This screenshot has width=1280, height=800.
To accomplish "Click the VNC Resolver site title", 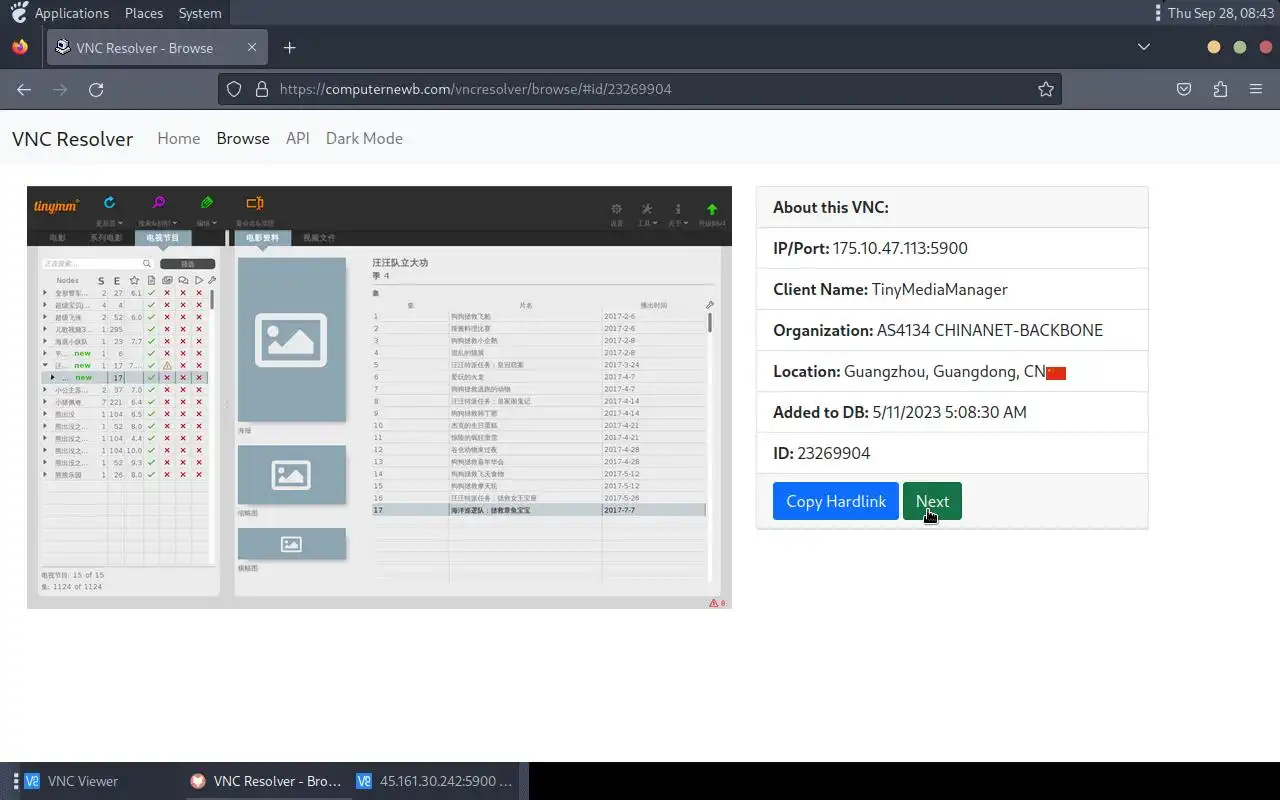I will pos(72,139).
